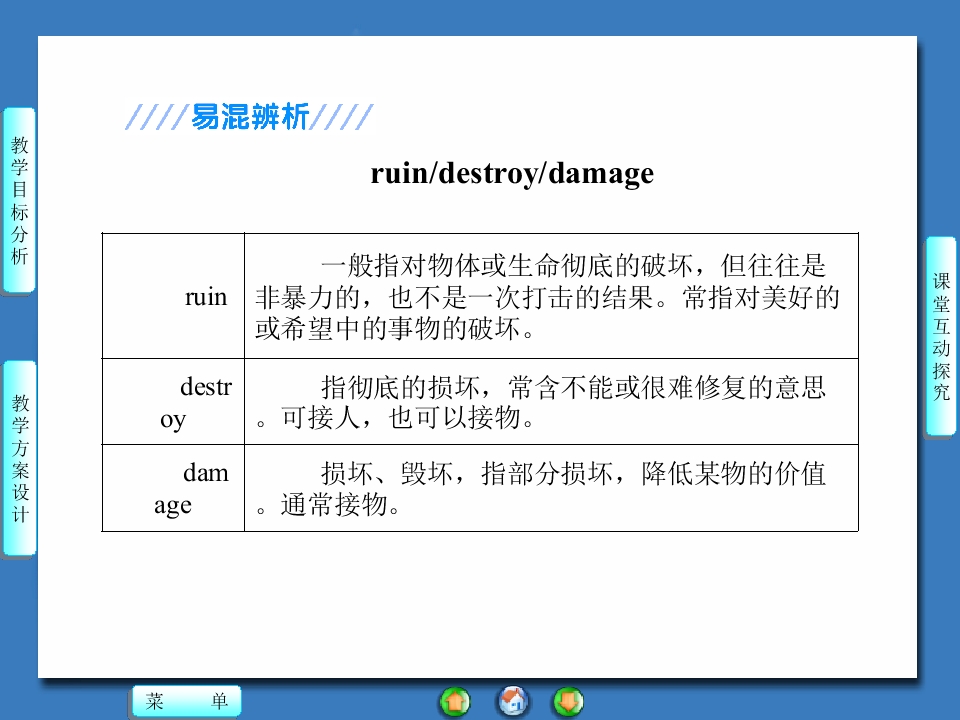This screenshot has width=960, height=720.
Task: Click the home icon at bottom
Action: pos(513,702)
